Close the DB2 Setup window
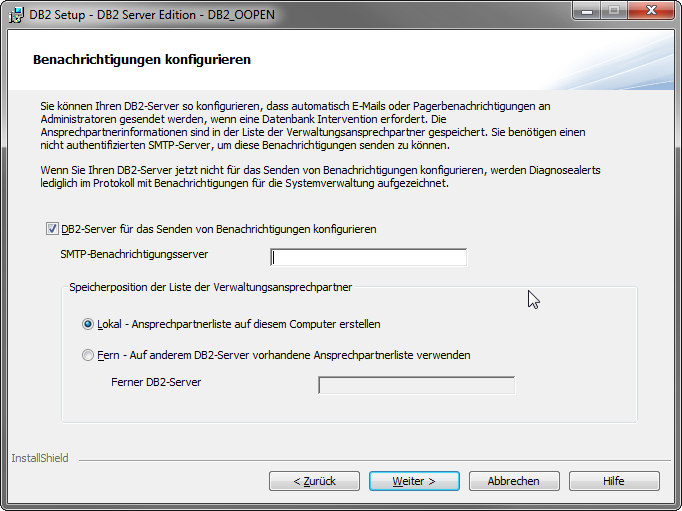 (x=651, y=11)
